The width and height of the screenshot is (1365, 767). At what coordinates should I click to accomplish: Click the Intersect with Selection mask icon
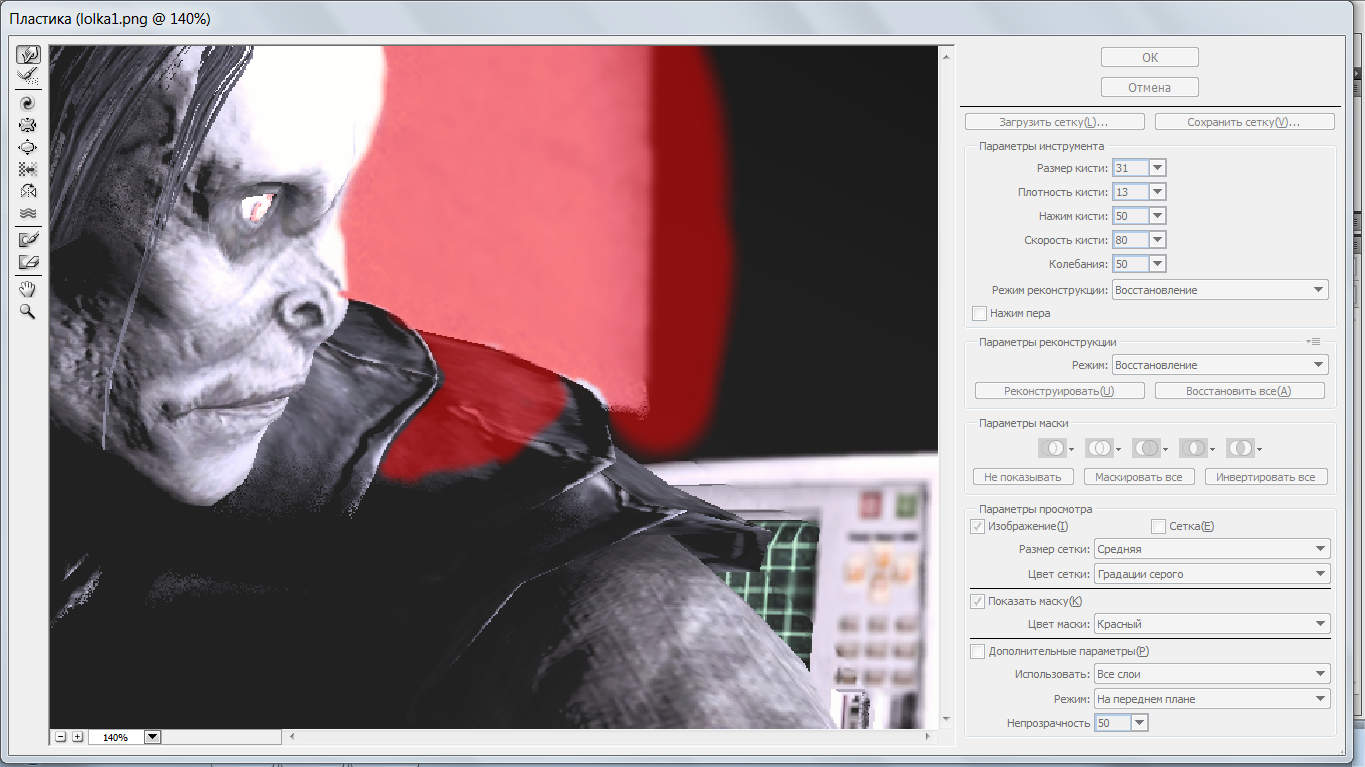point(1196,448)
